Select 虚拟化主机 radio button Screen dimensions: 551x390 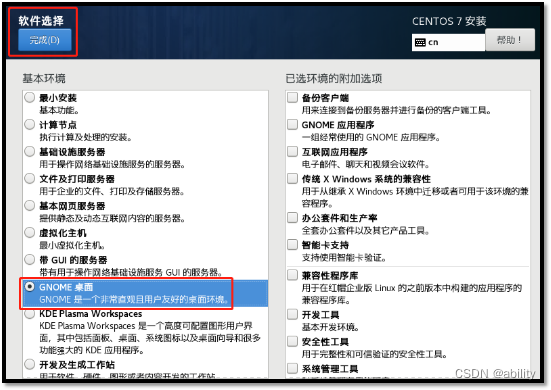tap(30, 233)
